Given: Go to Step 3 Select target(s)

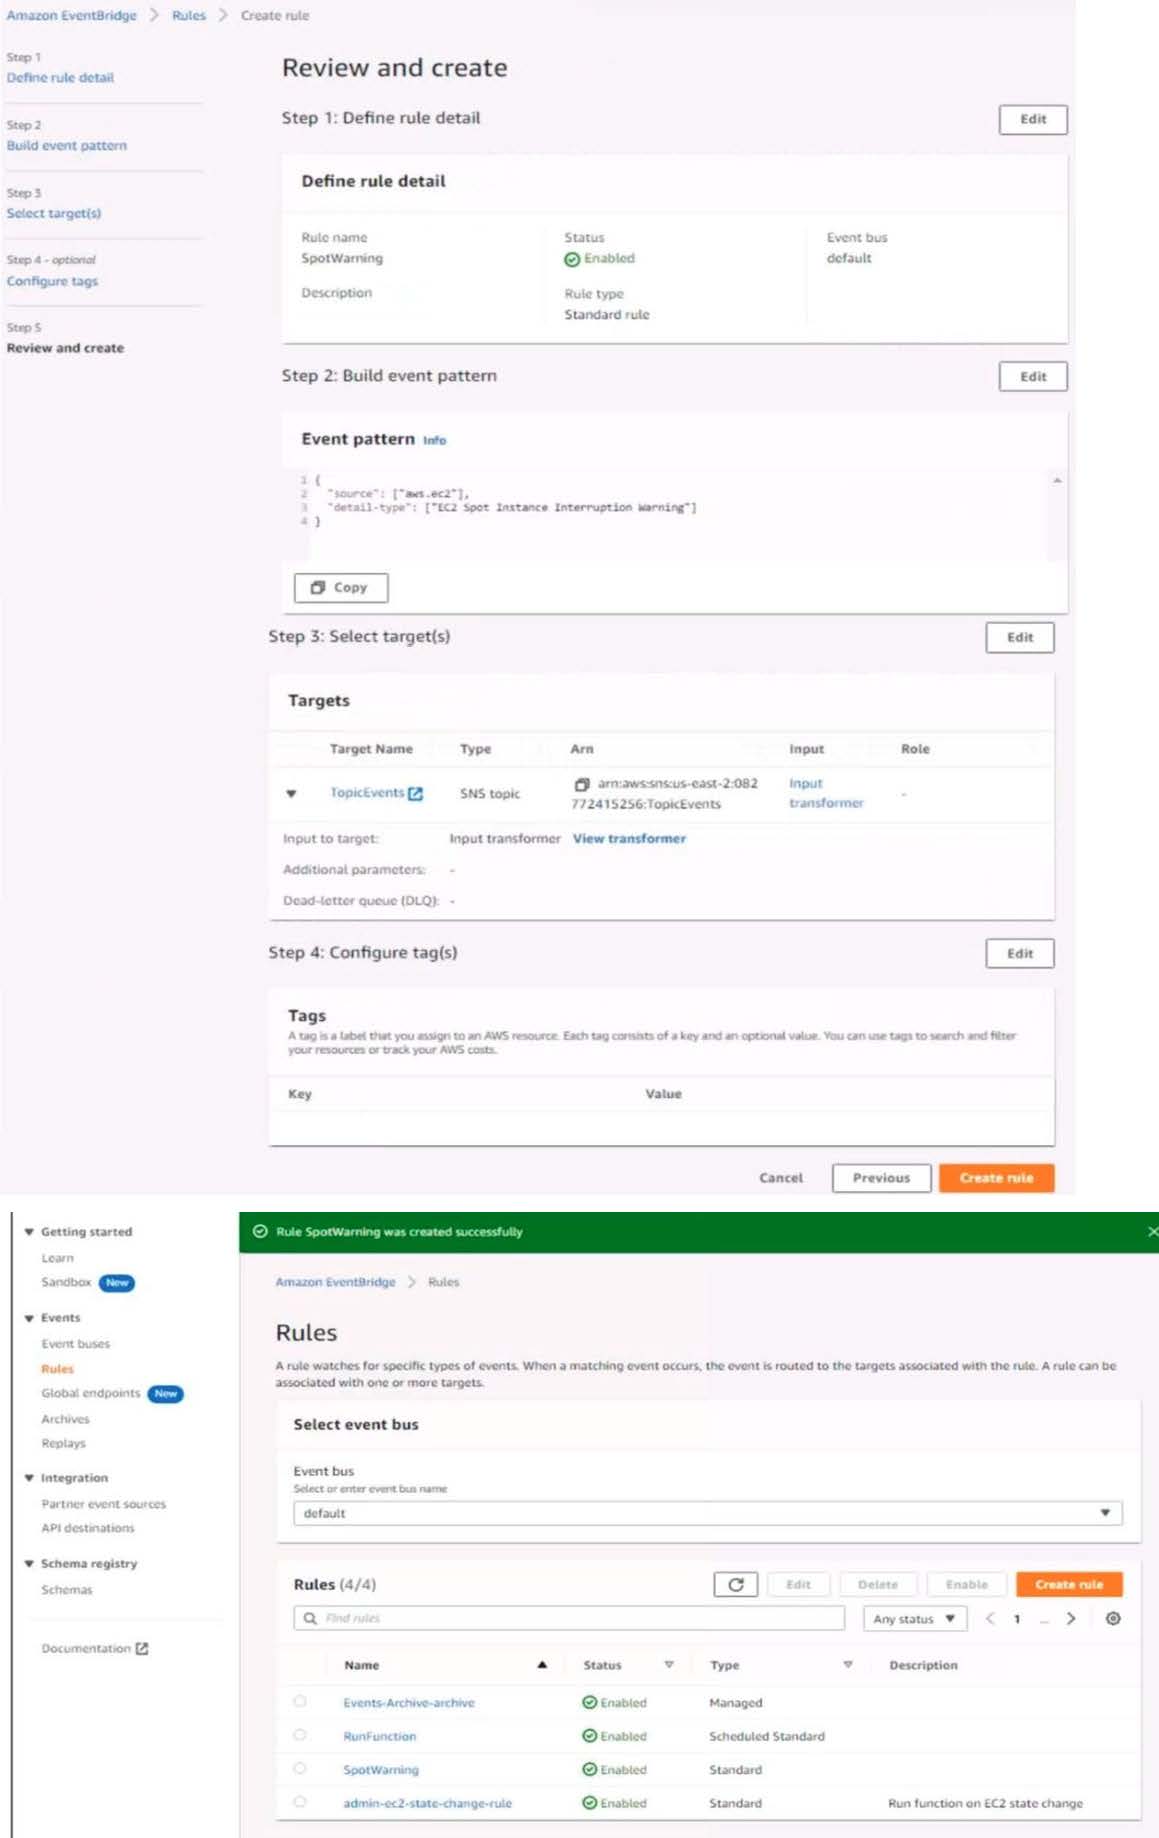Looking at the screenshot, I should pyautogui.click(x=54, y=214).
